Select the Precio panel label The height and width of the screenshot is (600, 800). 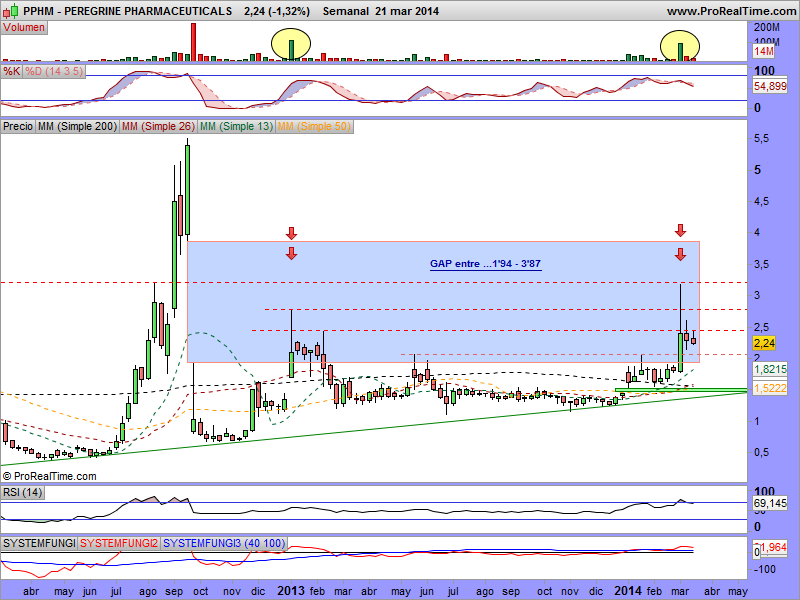[x=18, y=126]
